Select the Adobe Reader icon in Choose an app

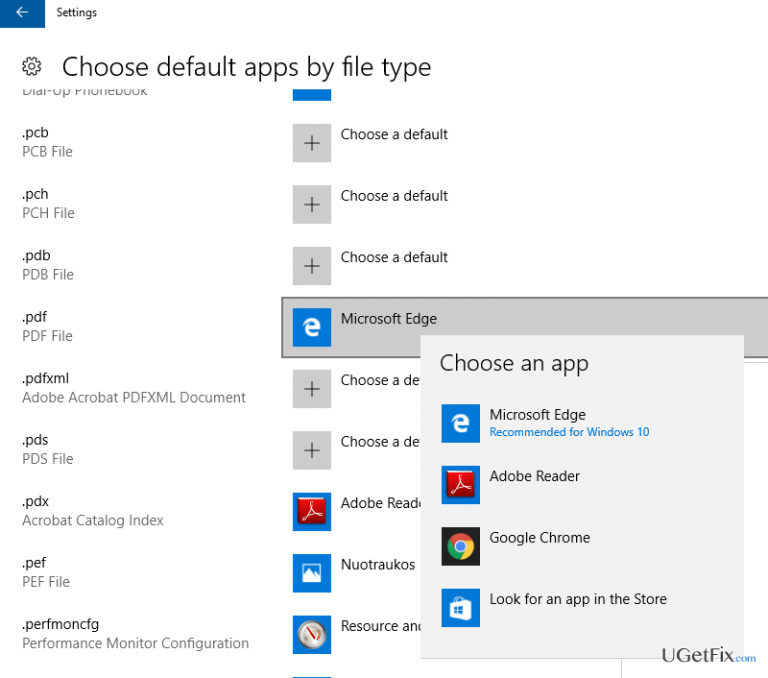click(460, 485)
